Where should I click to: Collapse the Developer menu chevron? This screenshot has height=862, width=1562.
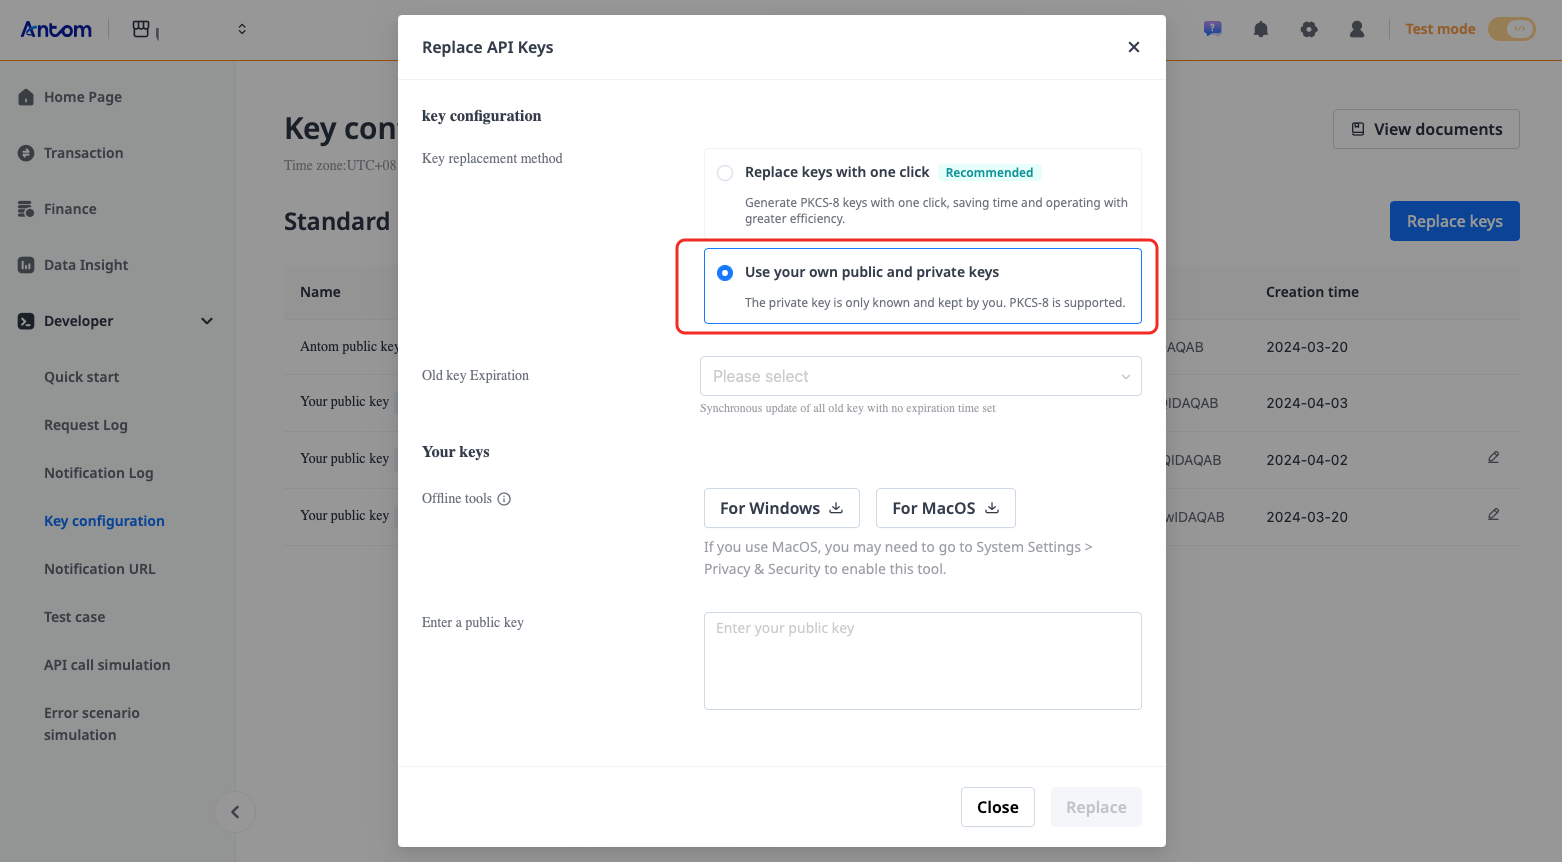(207, 321)
